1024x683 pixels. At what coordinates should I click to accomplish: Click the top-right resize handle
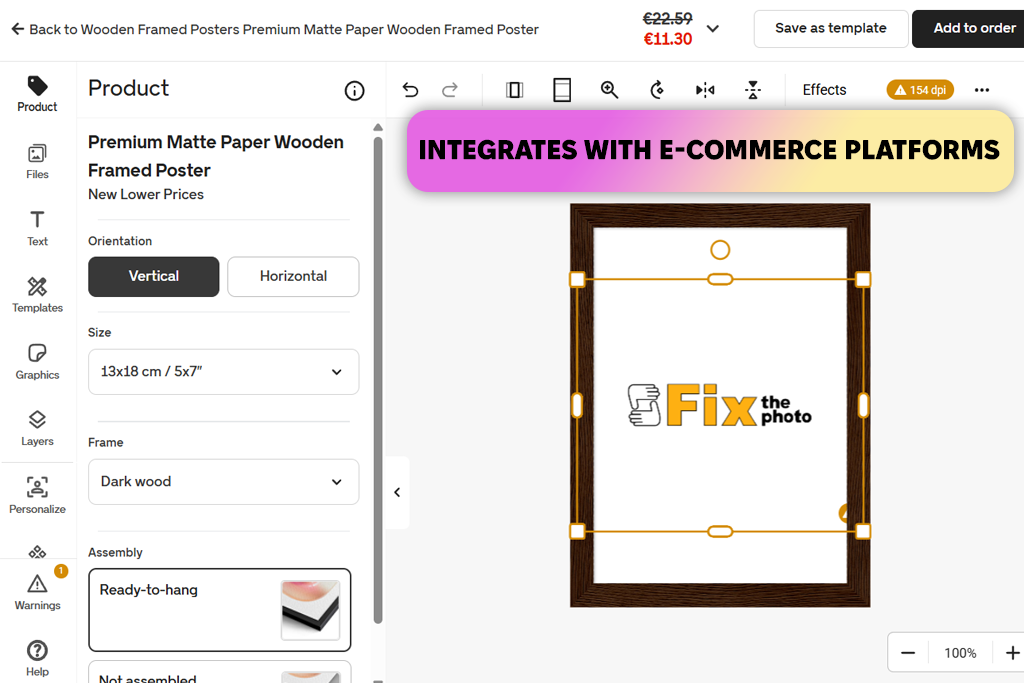point(863,279)
